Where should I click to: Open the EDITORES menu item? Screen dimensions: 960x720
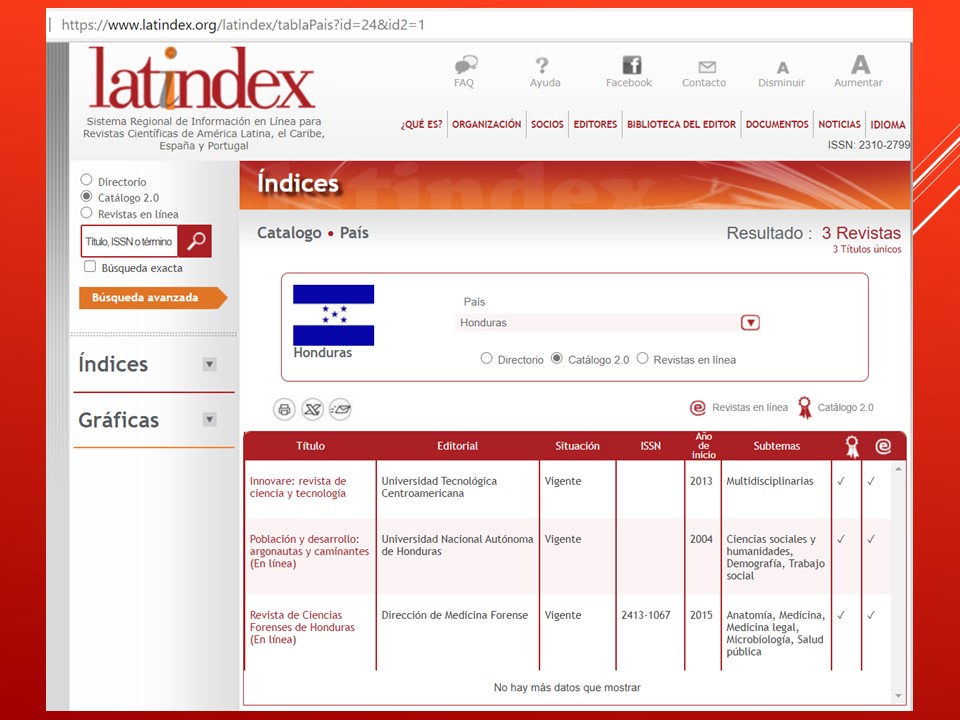tap(595, 124)
